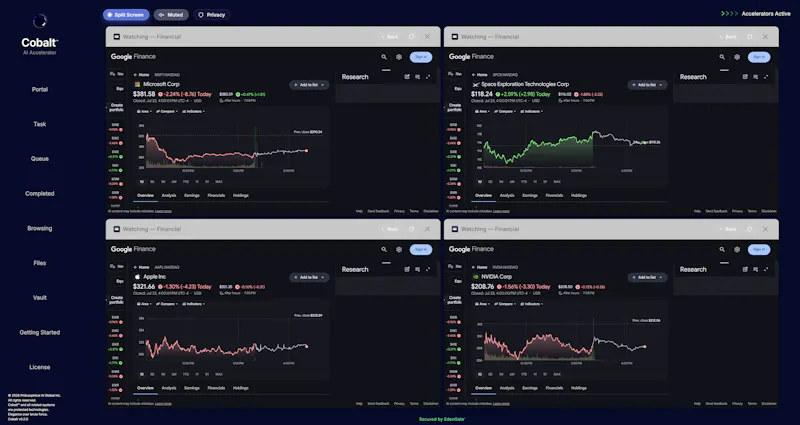The height and width of the screenshot is (425, 800).
Task: Toggle Split Screen mode
Action: tap(126, 15)
